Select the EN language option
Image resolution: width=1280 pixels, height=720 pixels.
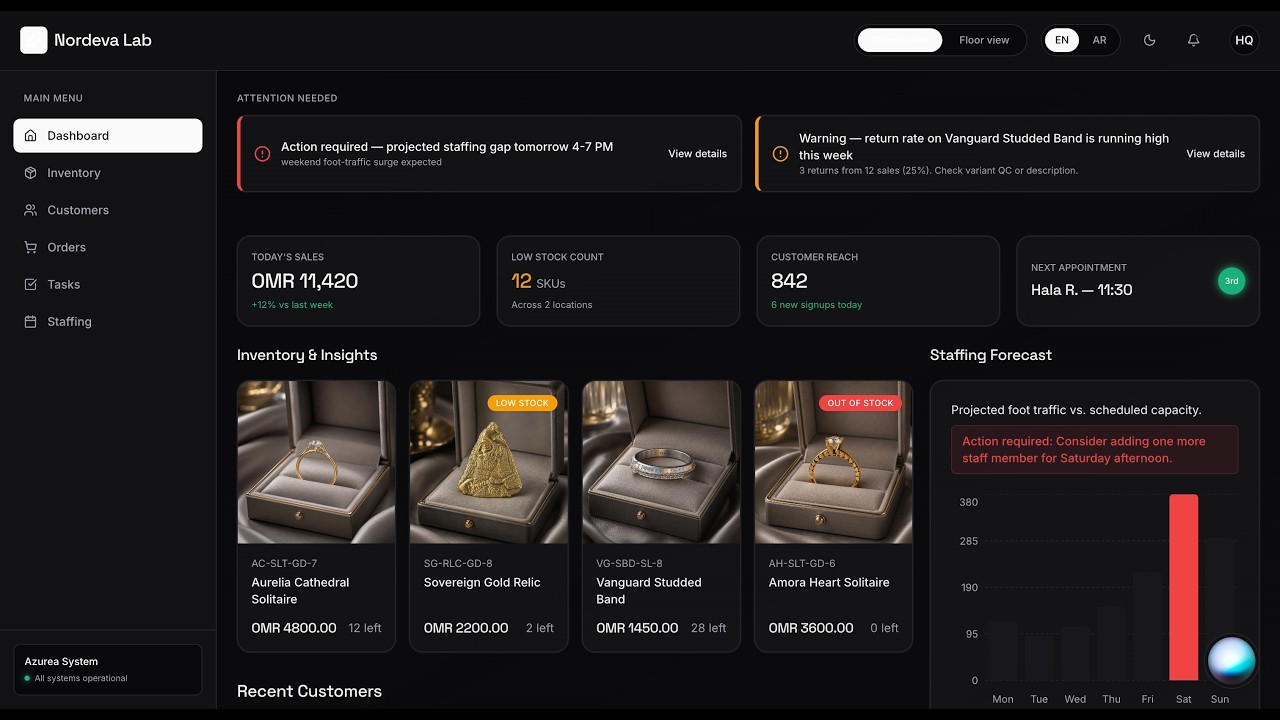[1062, 40]
